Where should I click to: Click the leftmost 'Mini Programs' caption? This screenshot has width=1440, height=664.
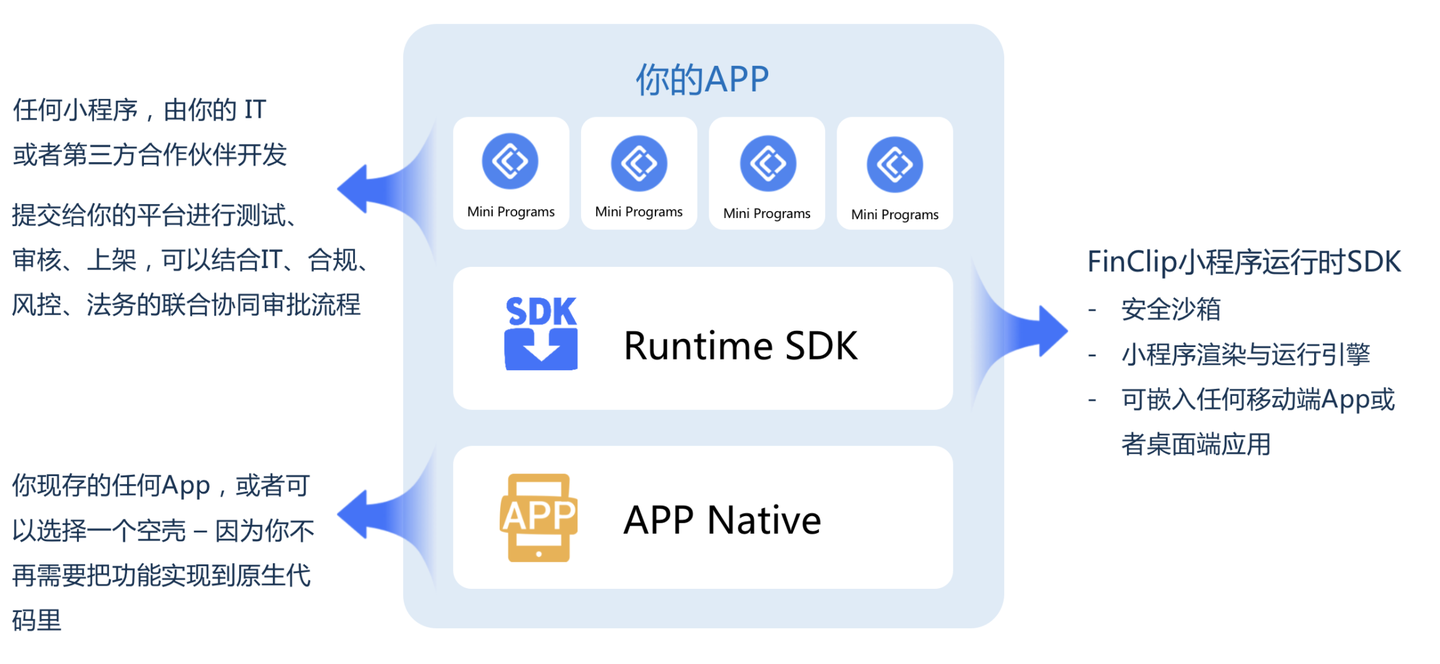pyautogui.click(x=511, y=212)
